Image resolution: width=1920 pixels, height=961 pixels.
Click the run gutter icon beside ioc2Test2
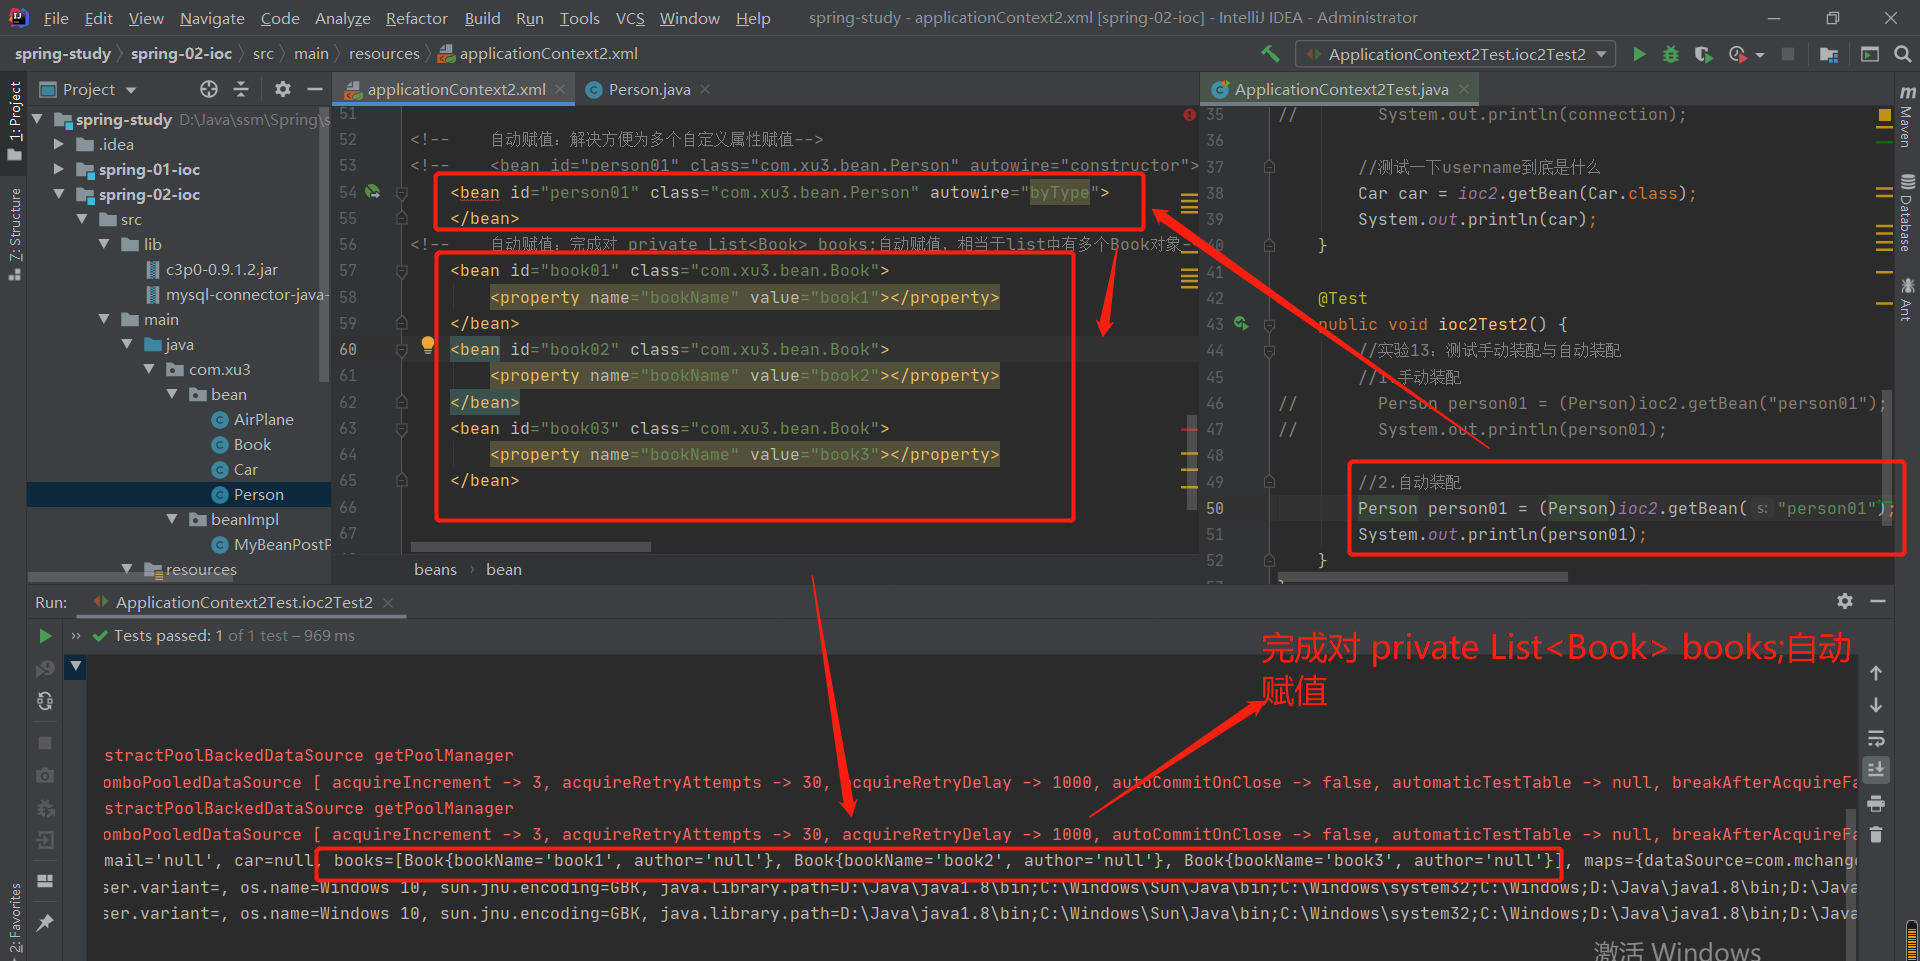[x=1241, y=323]
